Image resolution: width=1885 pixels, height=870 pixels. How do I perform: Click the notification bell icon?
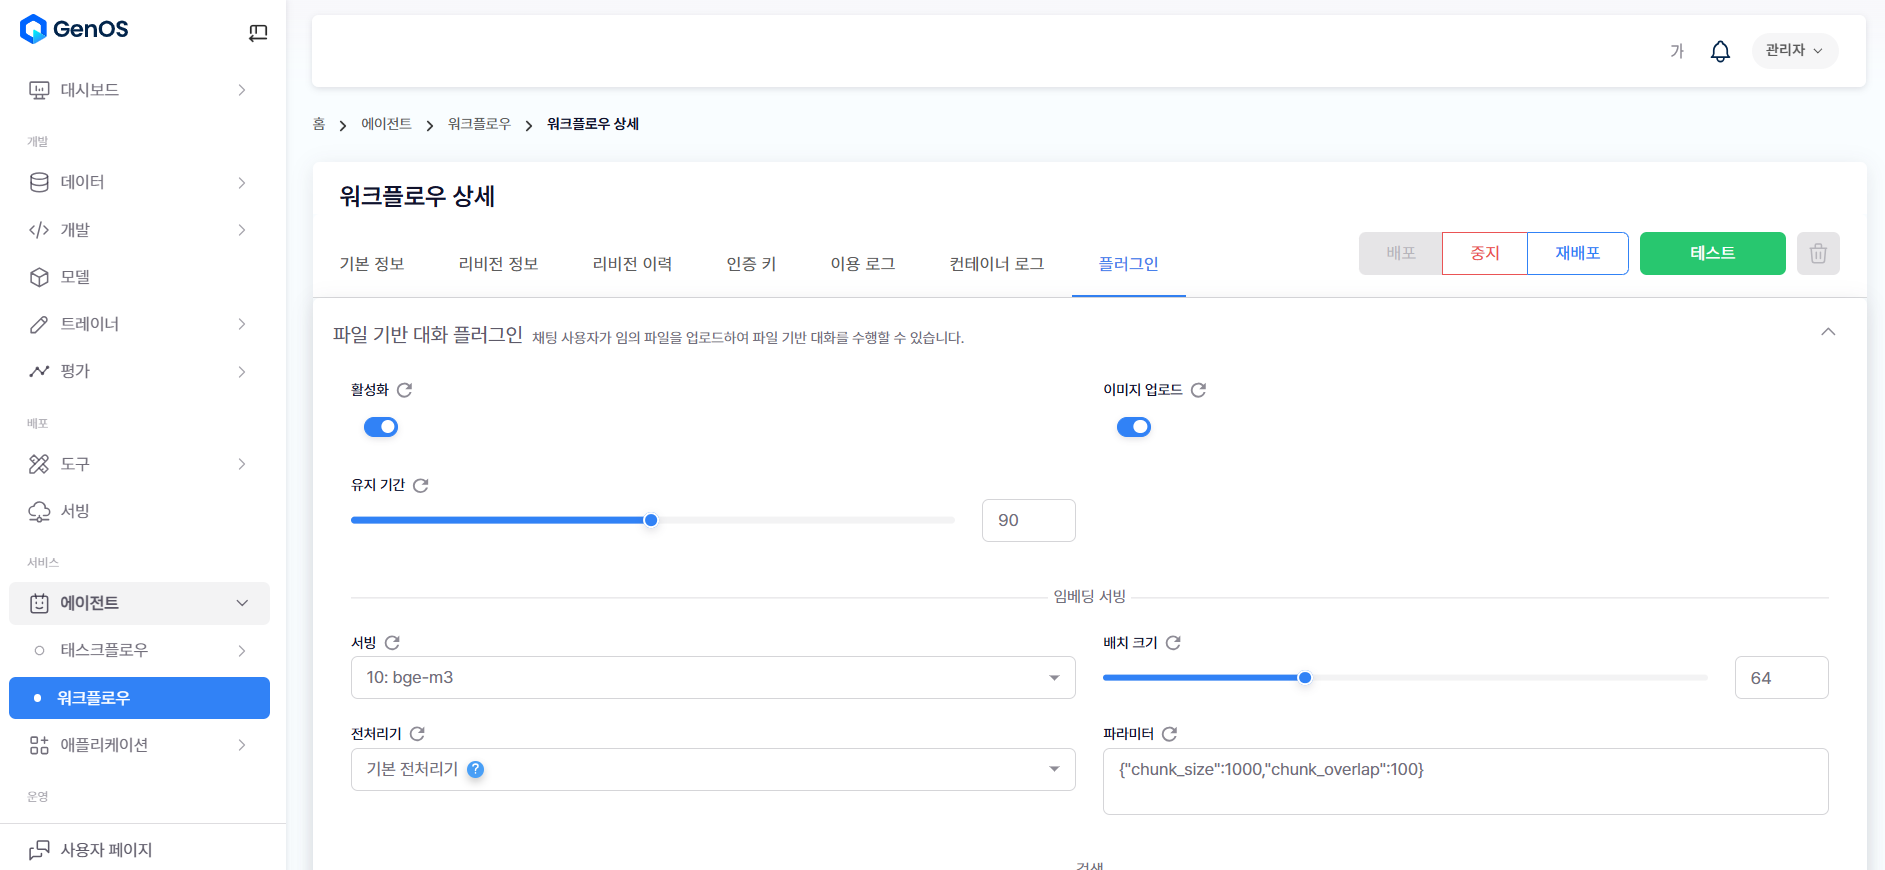[x=1719, y=51]
